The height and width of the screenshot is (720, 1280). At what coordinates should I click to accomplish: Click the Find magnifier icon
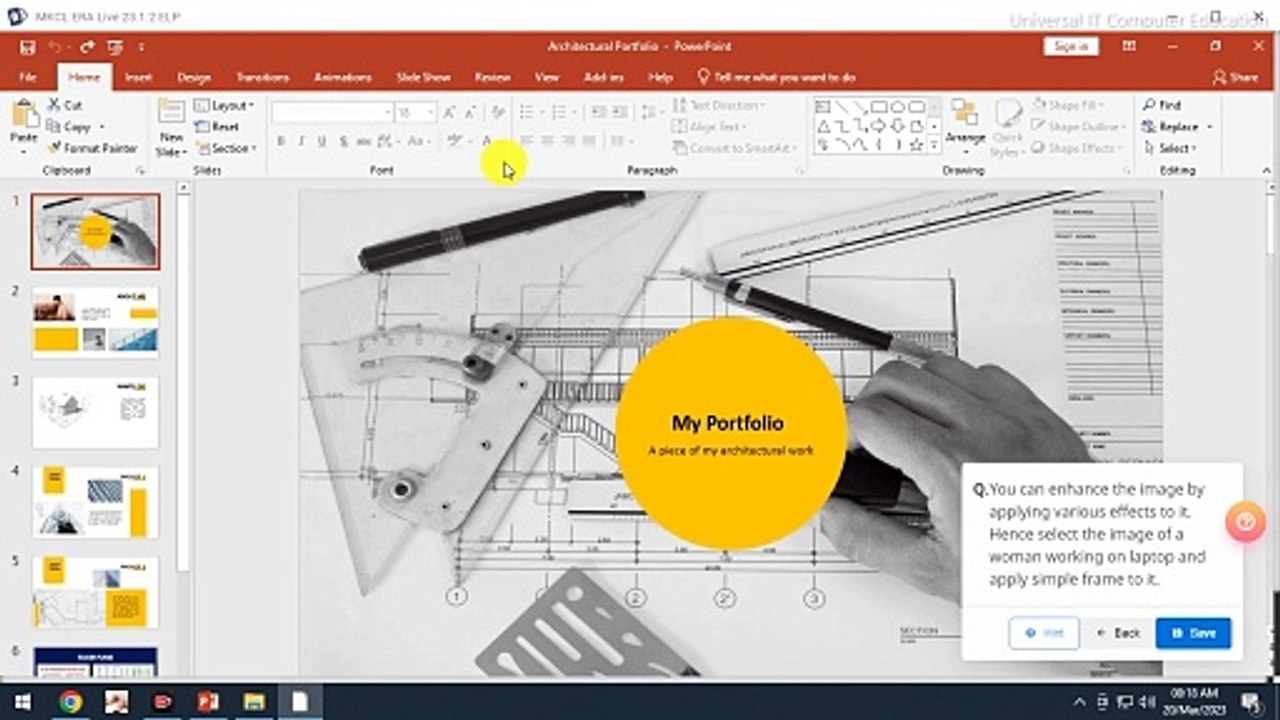[x=1149, y=105]
